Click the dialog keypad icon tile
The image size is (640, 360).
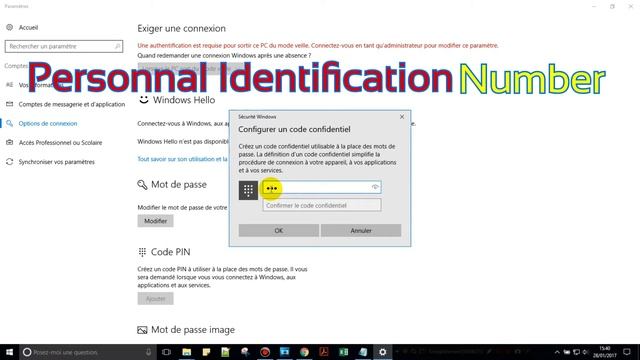point(248,190)
